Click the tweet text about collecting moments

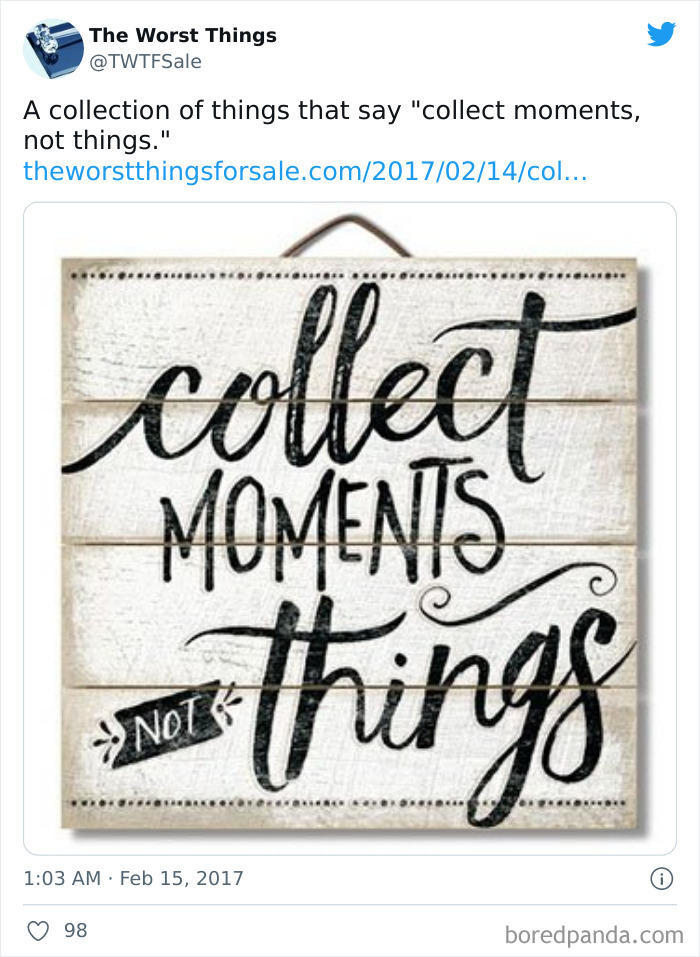tap(330, 124)
